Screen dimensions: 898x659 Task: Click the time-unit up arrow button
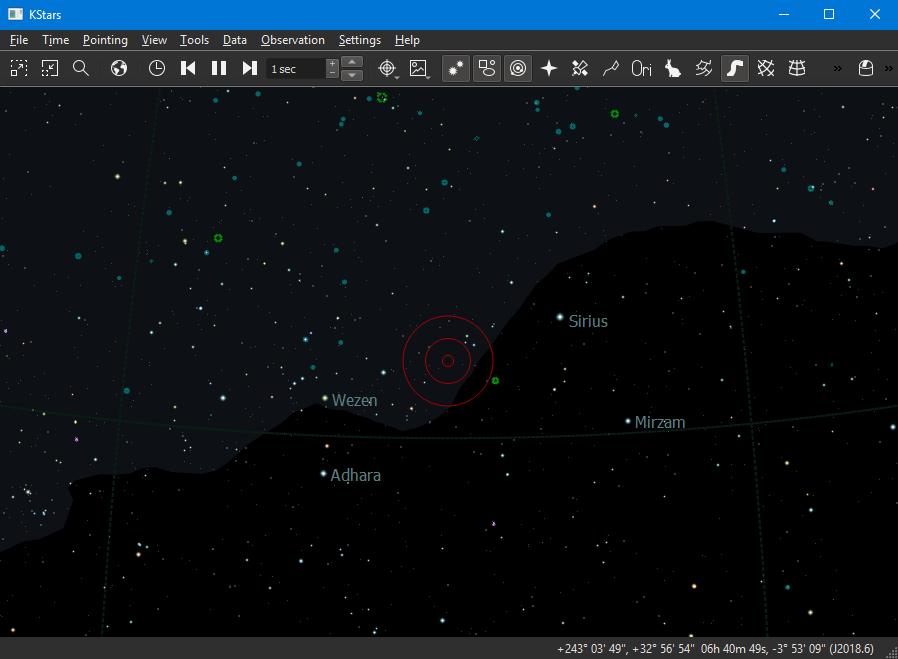click(352, 62)
